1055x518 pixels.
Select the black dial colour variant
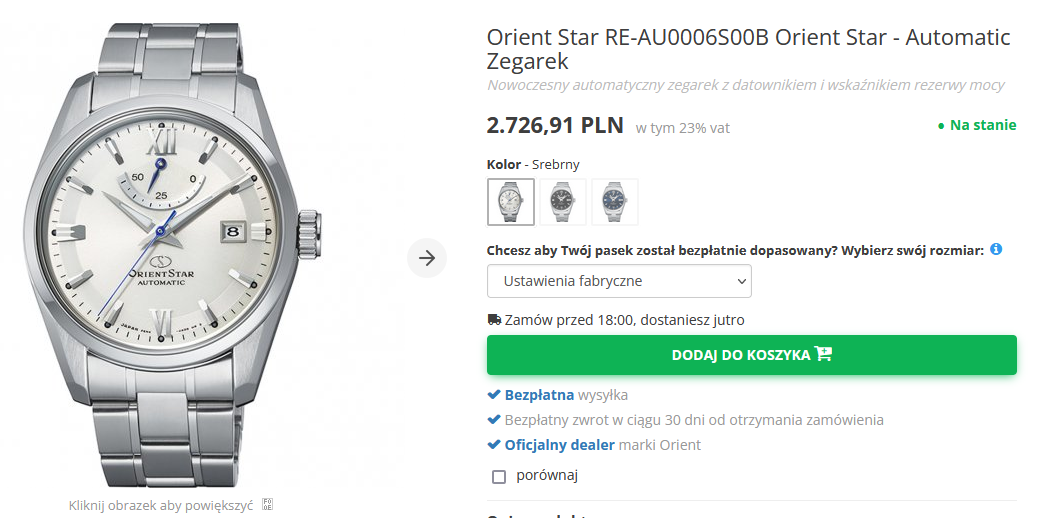click(x=563, y=202)
